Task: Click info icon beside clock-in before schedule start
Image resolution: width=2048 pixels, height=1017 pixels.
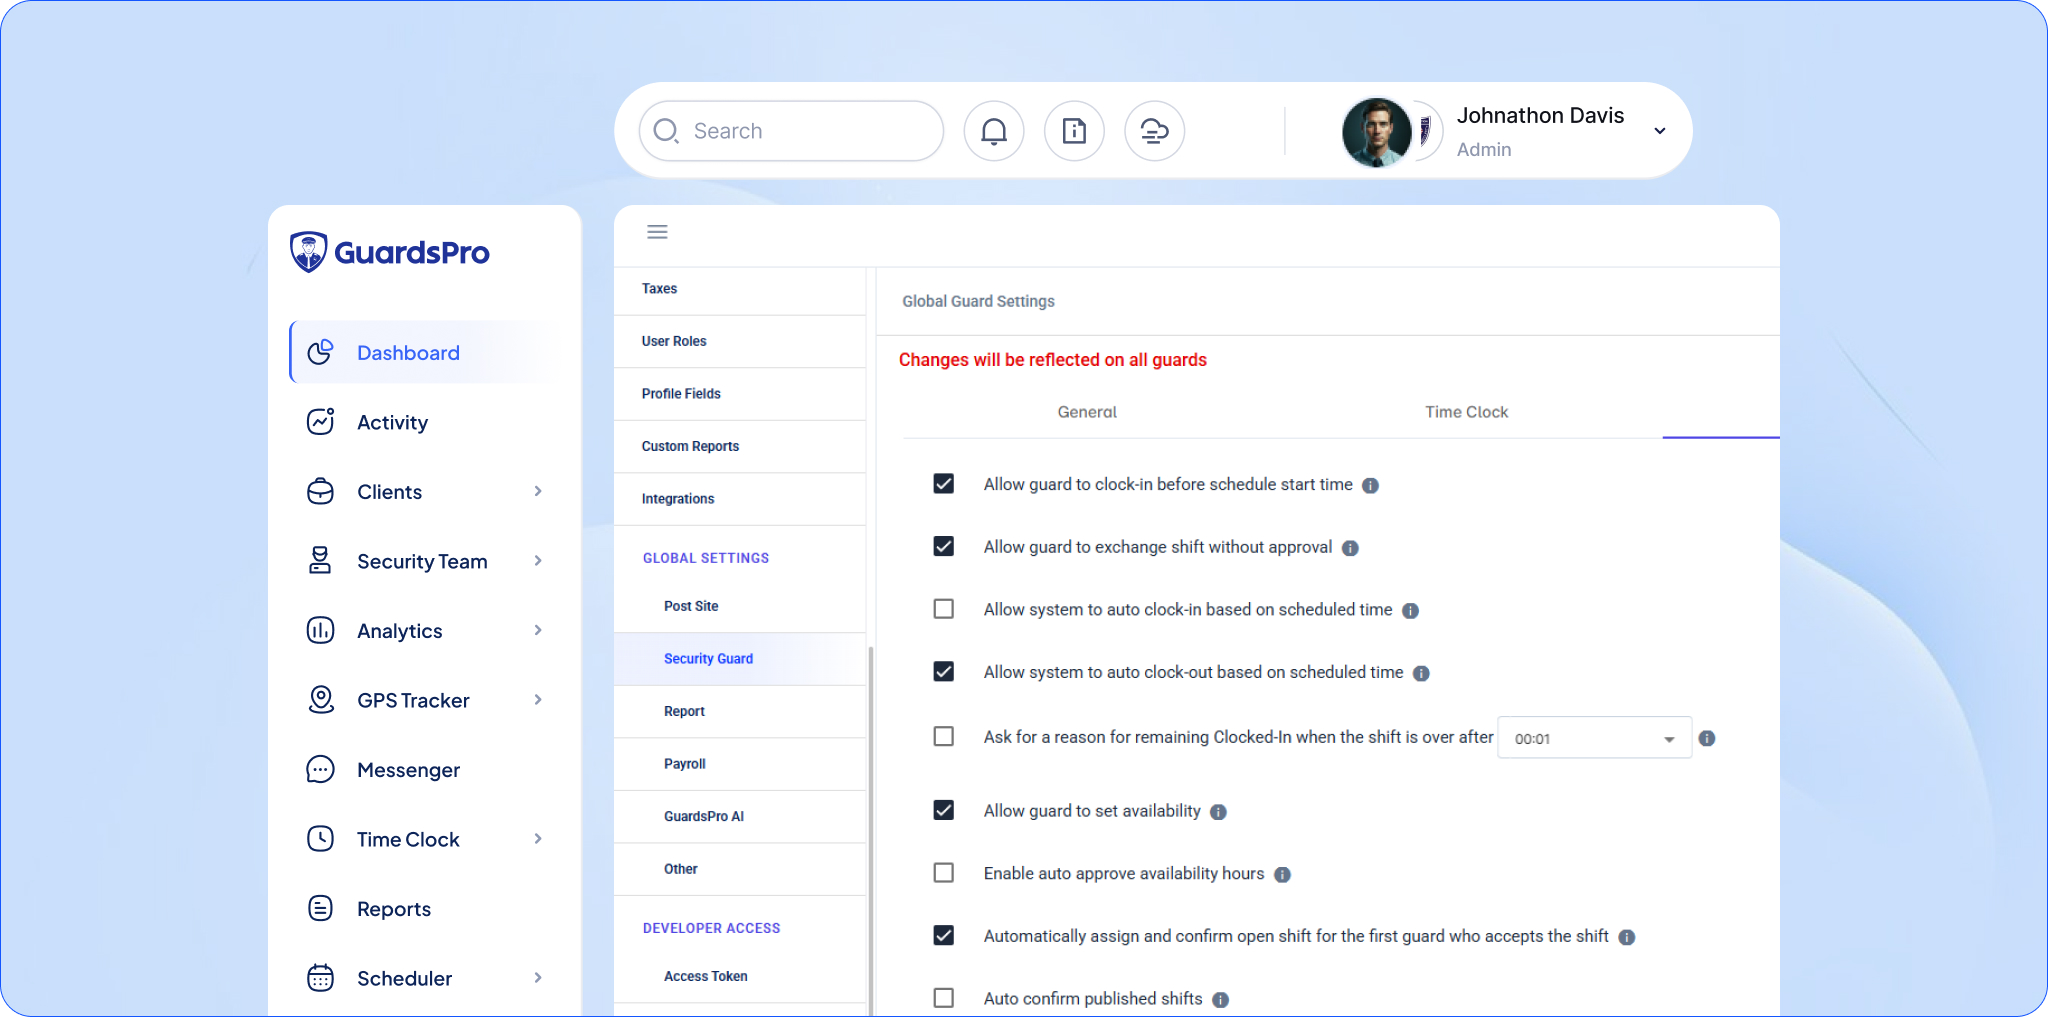Action: (x=1370, y=485)
